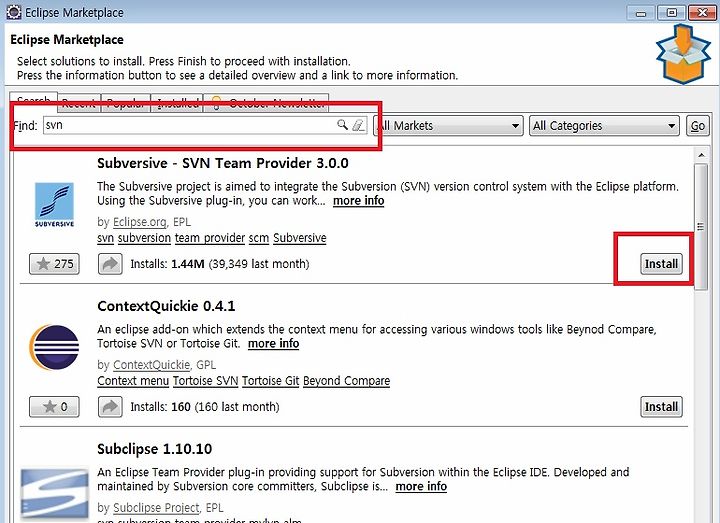Open more info link for Subclipse
Screen dimensions: 720x523
tap(421, 486)
